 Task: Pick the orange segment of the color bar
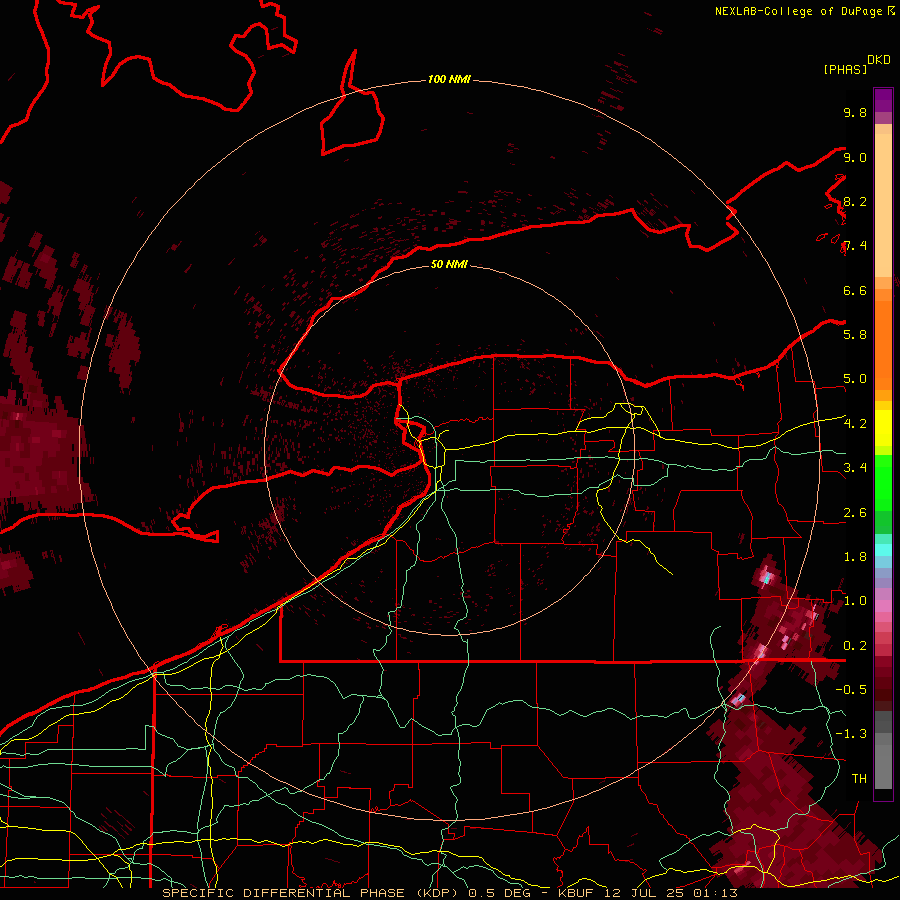click(883, 339)
